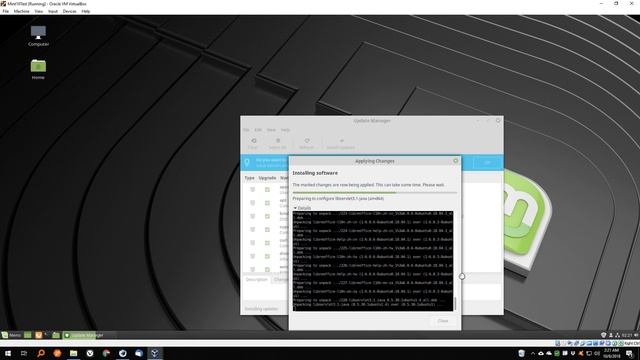This screenshot has height=360, width=640.
Task: Toggle the upgrade checkbox in the first update row
Action: [x=267, y=190]
